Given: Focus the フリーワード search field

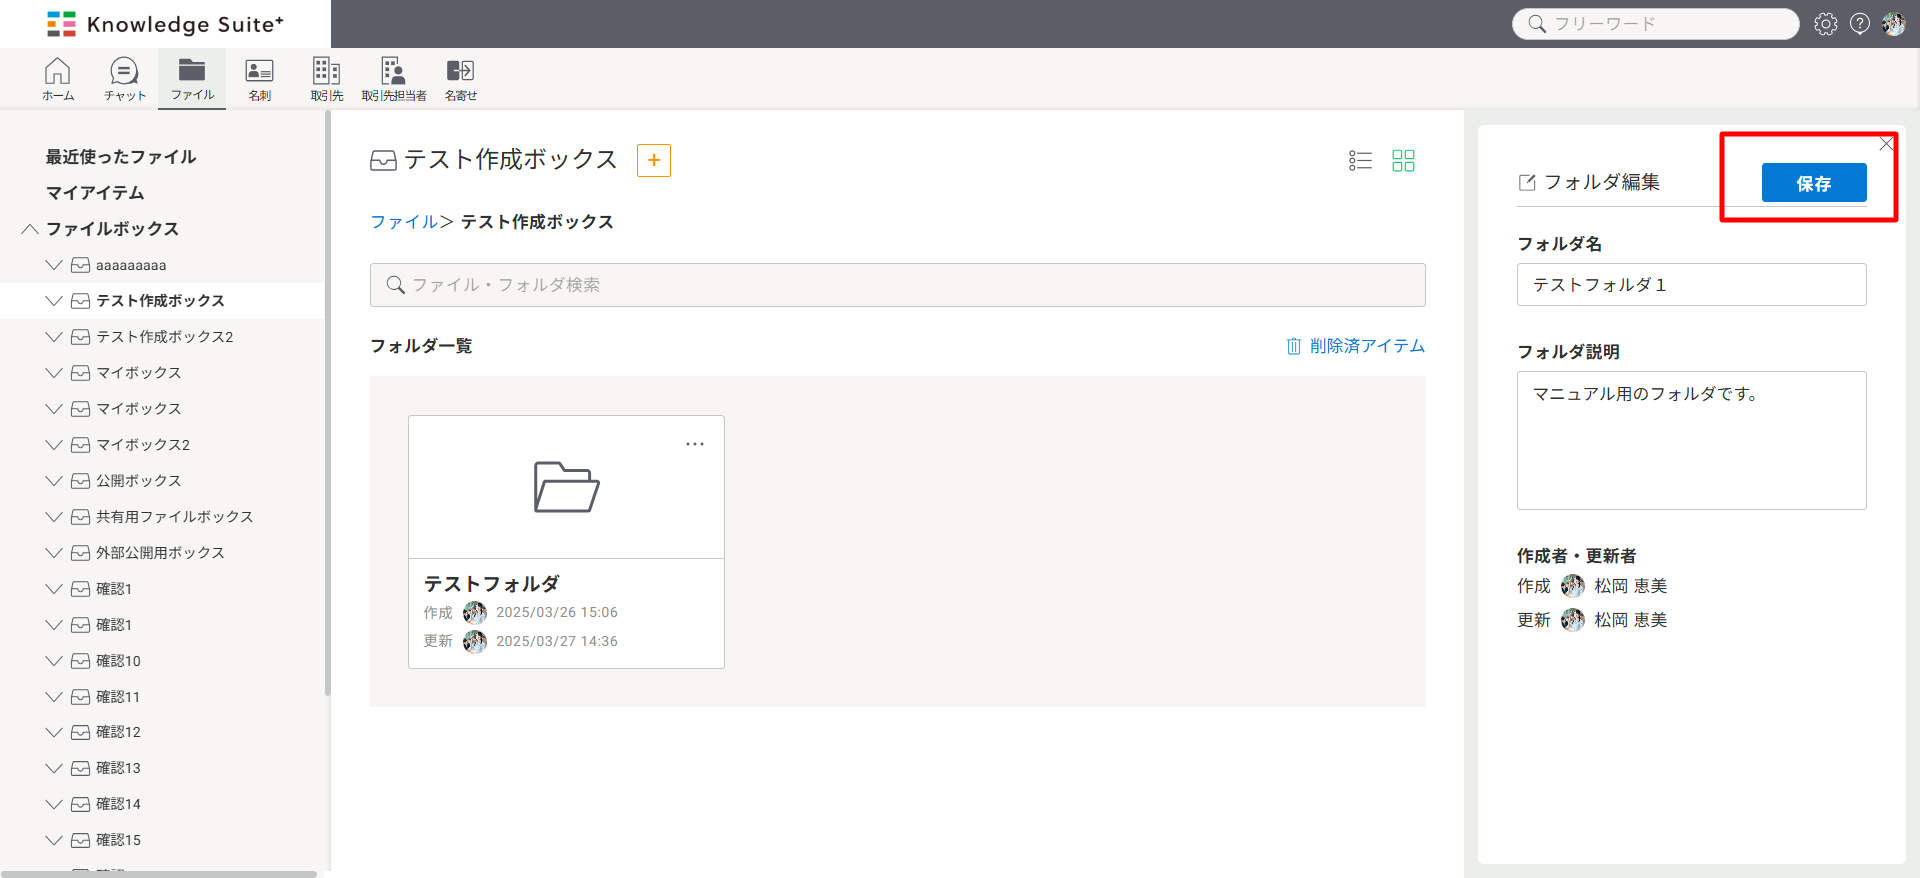Looking at the screenshot, I should click(1655, 24).
